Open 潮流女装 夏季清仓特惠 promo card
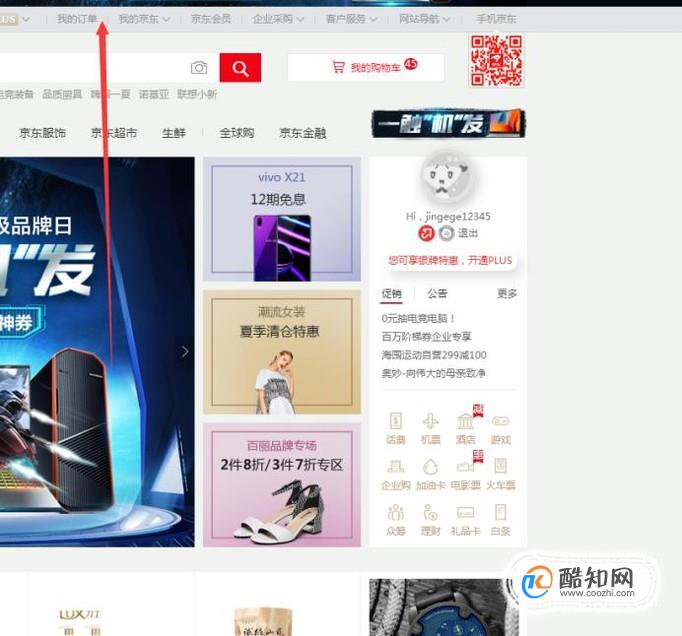Screen dimensions: 682x636 [x=282, y=352]
